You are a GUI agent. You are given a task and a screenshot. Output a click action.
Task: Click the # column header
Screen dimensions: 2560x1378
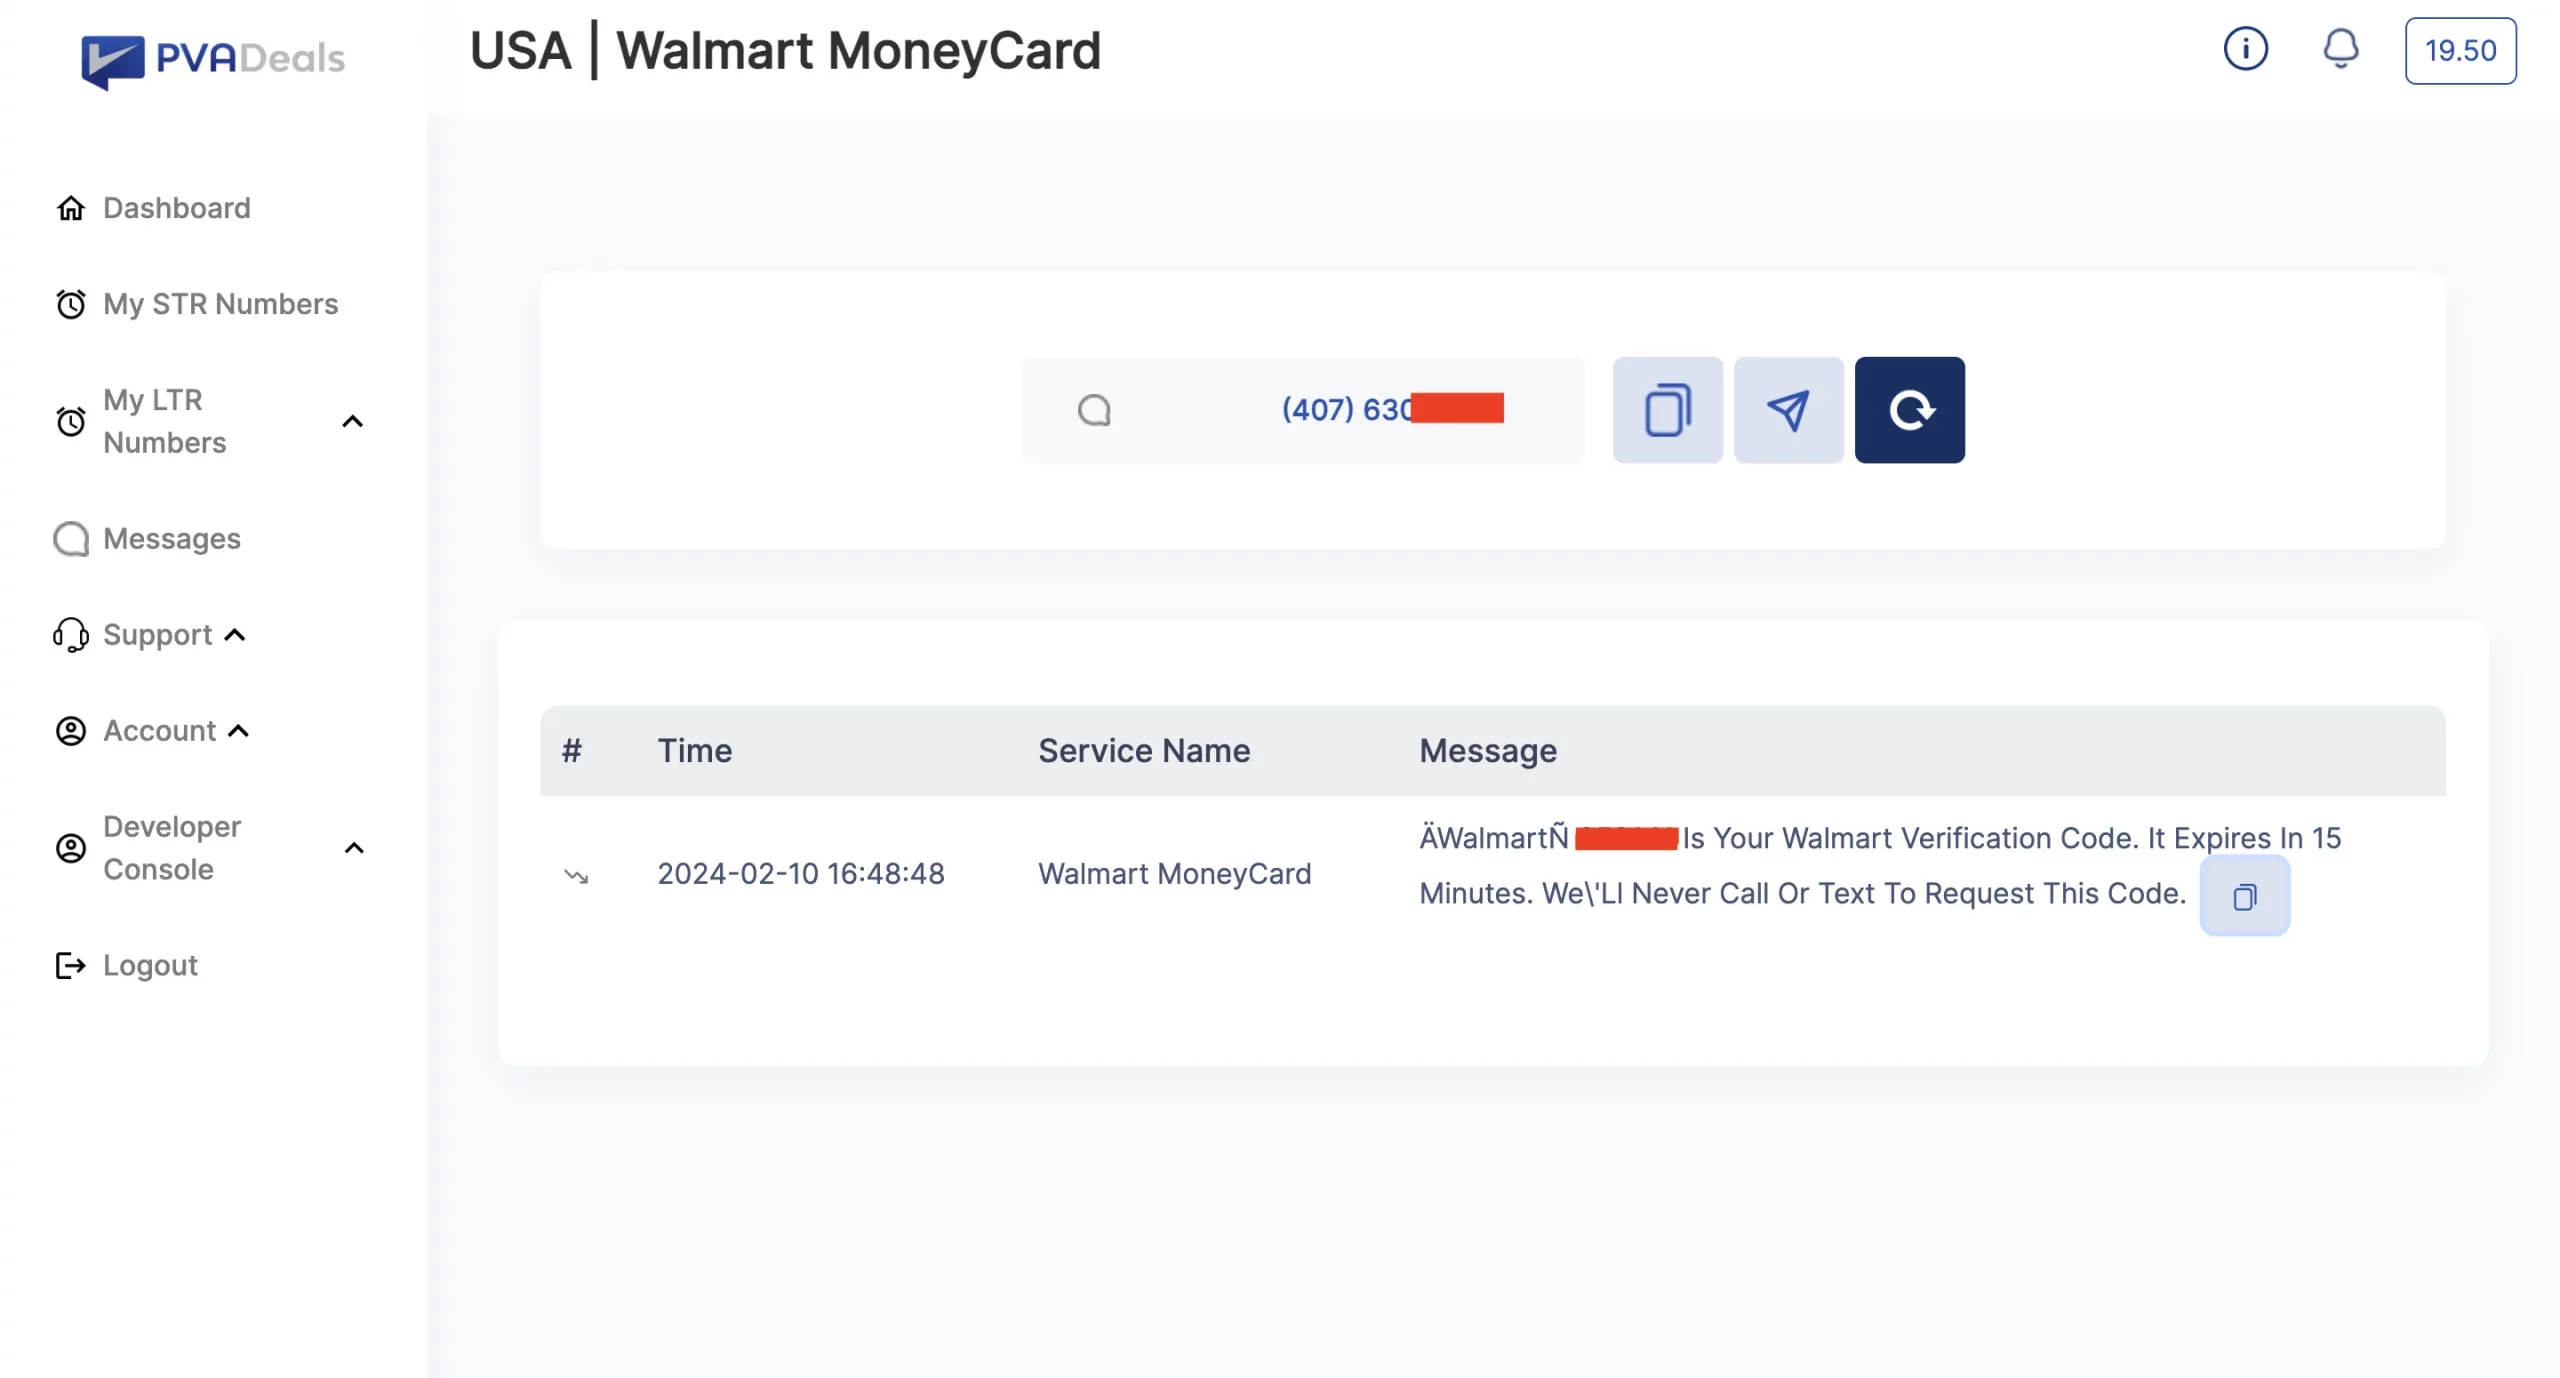click(x=571, y=751)
